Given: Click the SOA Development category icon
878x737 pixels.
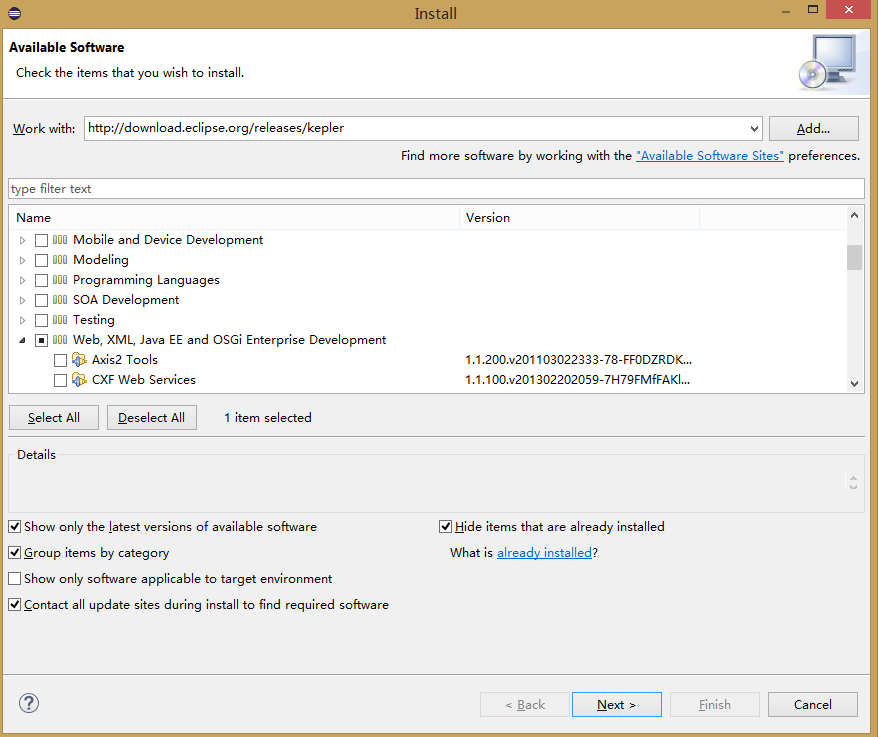Looking at the screenshot, I should pos(60,300).
